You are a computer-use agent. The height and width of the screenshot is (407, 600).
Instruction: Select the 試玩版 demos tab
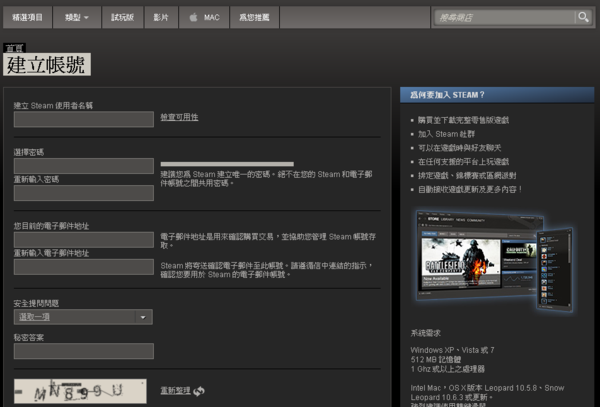coord(122,17)
